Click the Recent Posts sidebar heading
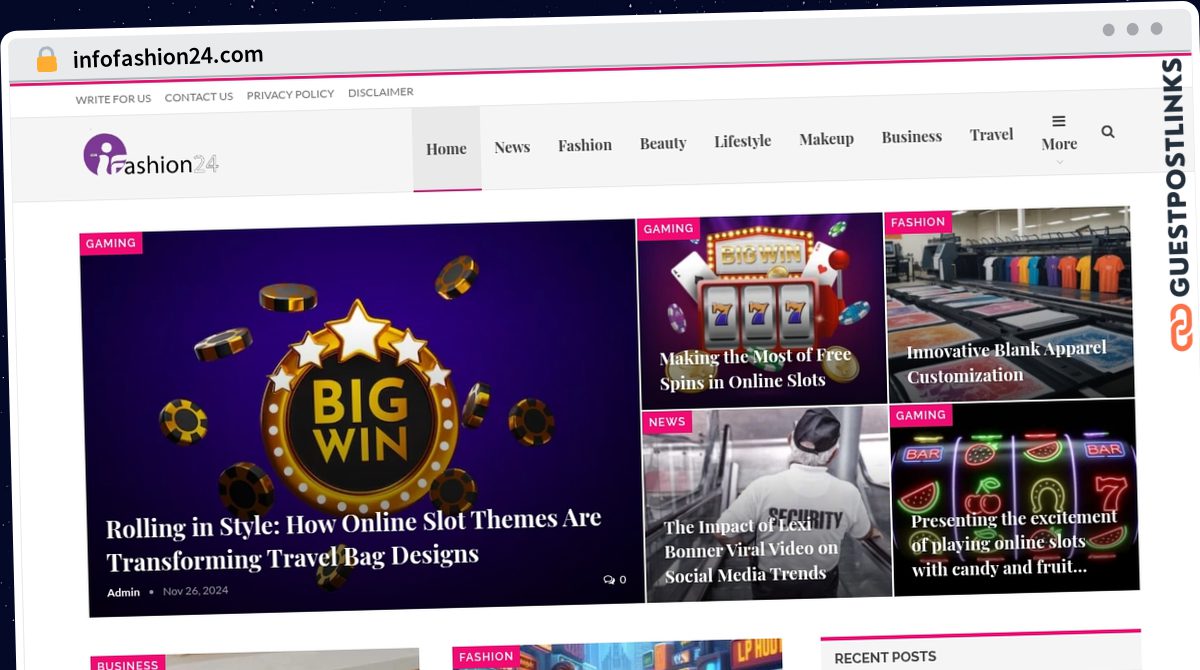The width and height of the screenshot is (1200, 670). [885, 657]
